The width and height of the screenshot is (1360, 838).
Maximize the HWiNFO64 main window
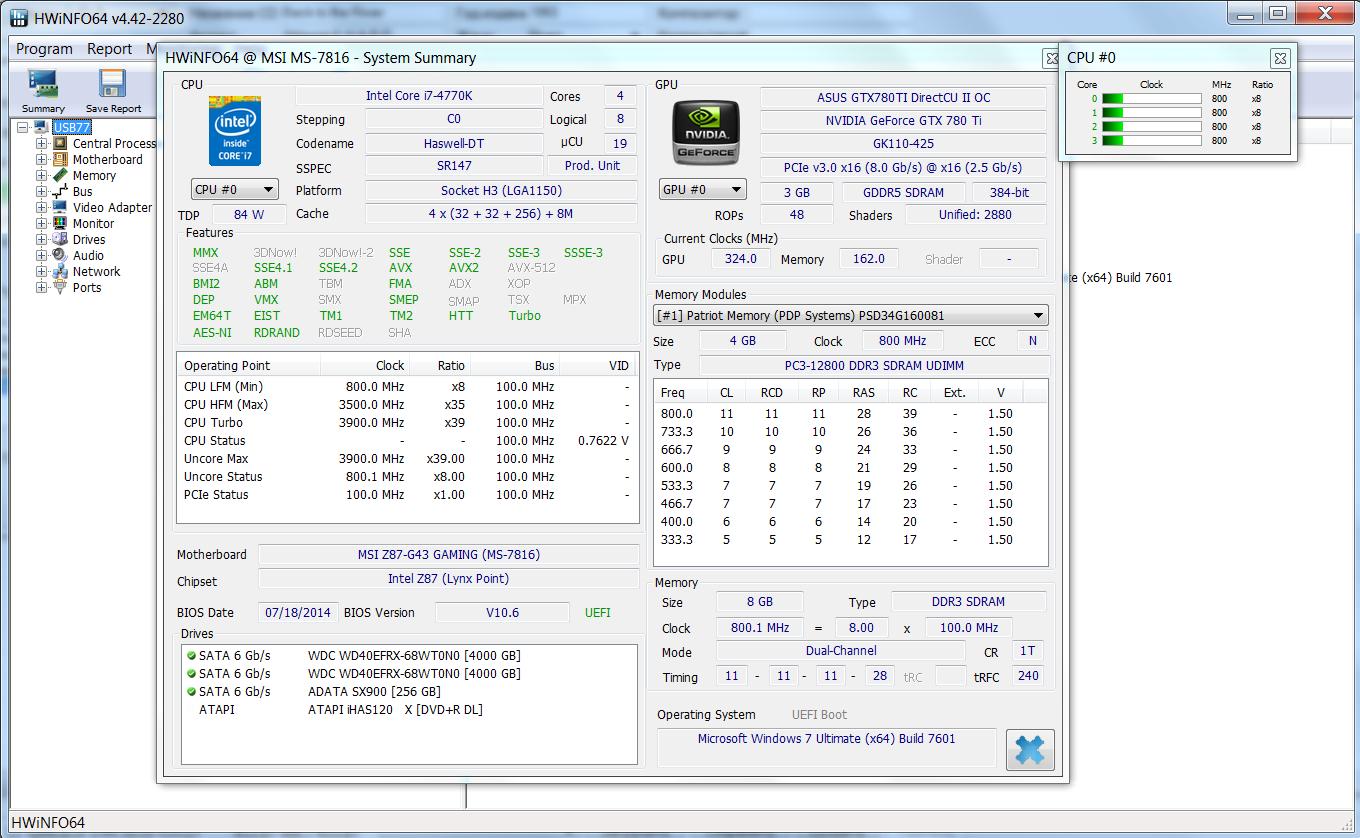click(x=1278, y=12)
